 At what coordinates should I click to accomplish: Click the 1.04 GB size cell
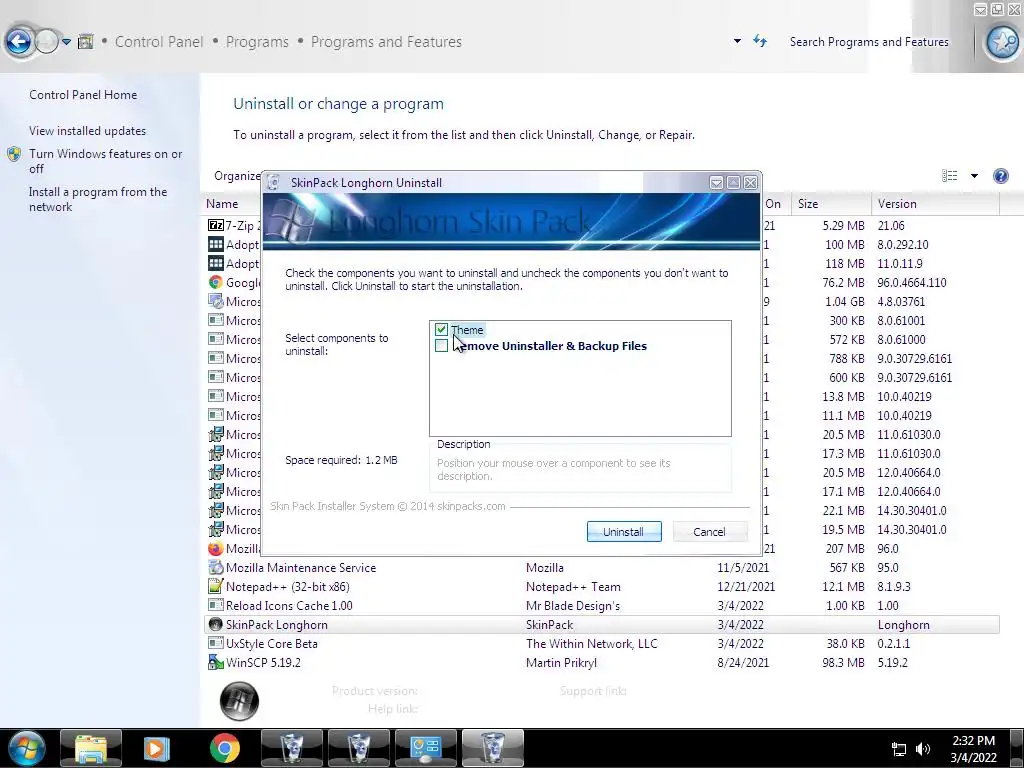click(844, 301)
